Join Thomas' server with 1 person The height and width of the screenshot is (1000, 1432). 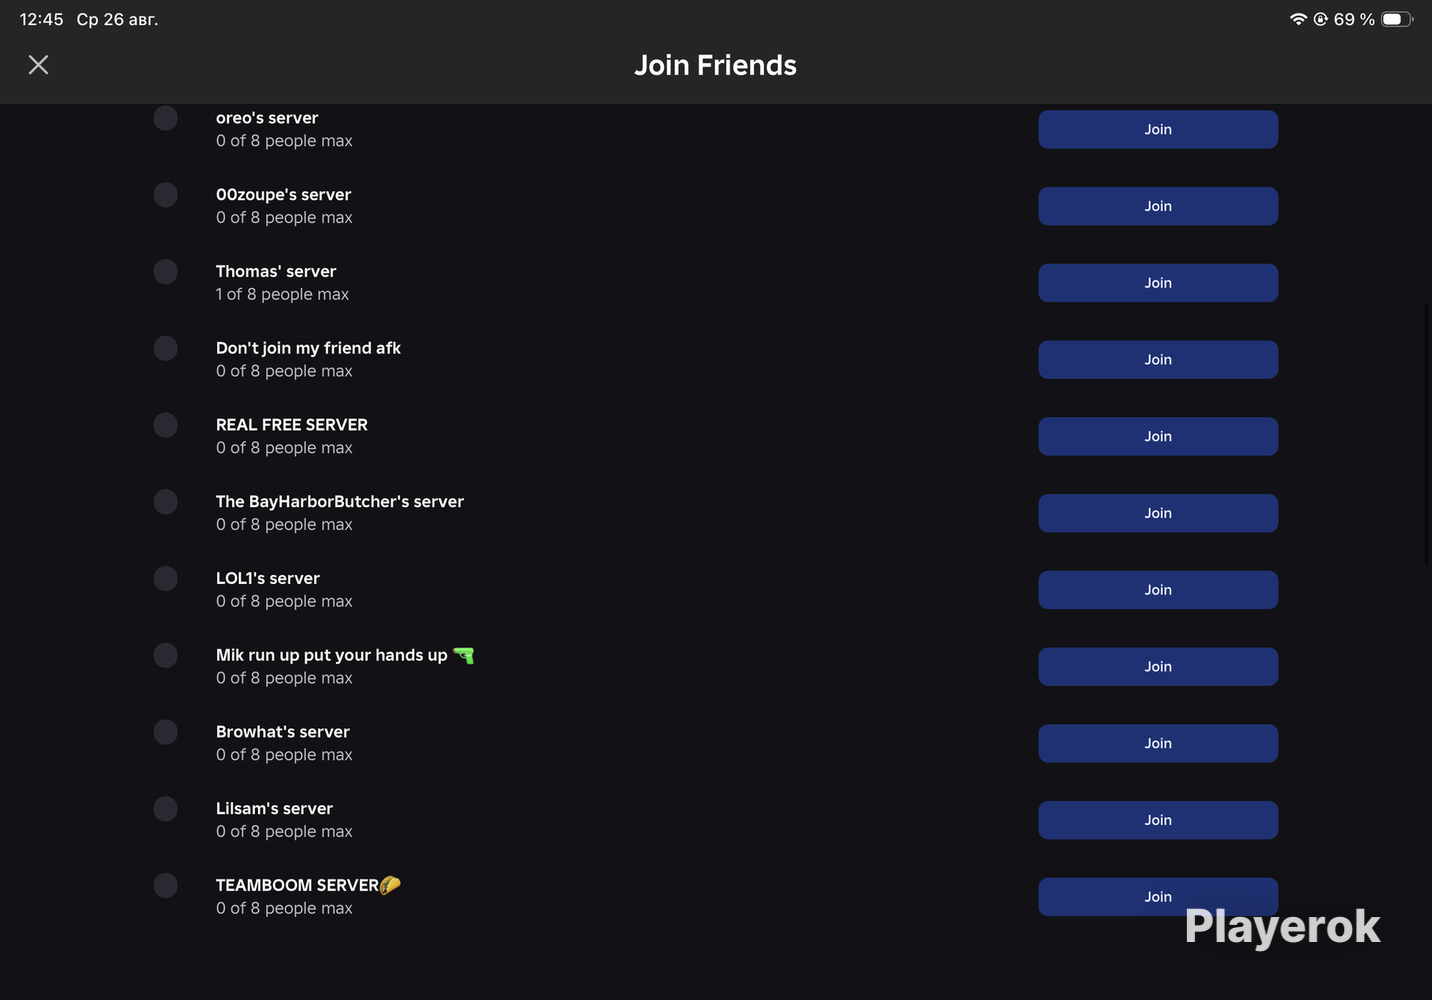[x=1158, y=283]
